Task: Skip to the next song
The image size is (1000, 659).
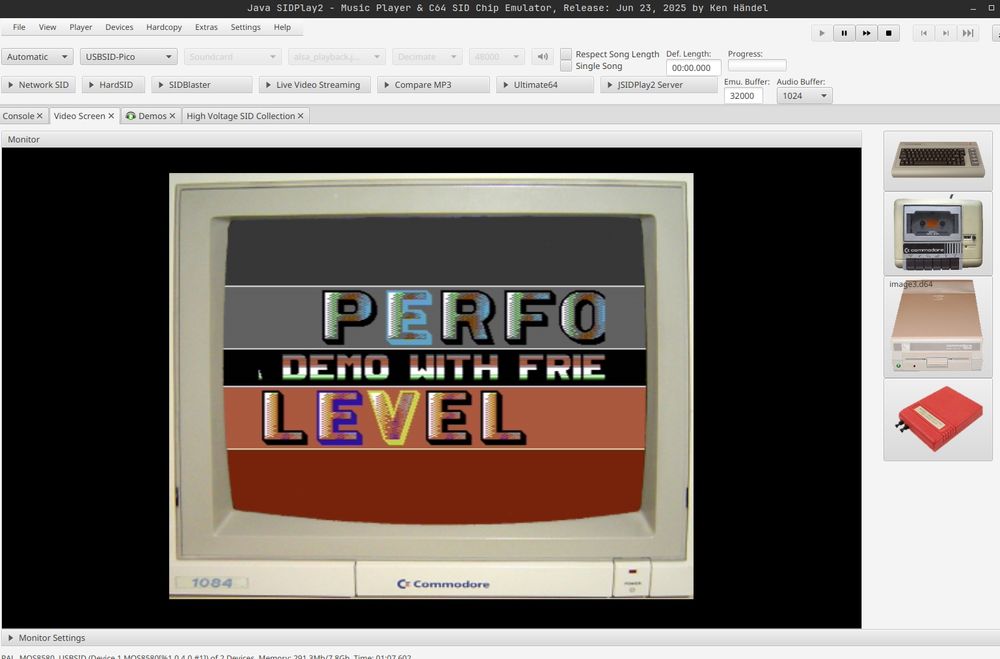Action: point(946,33)
